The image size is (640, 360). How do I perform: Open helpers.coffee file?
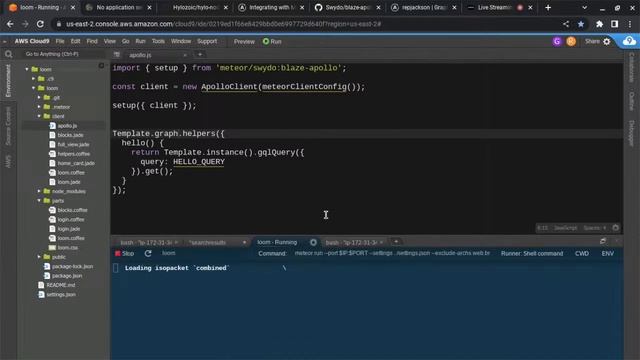tap(73, 154)
